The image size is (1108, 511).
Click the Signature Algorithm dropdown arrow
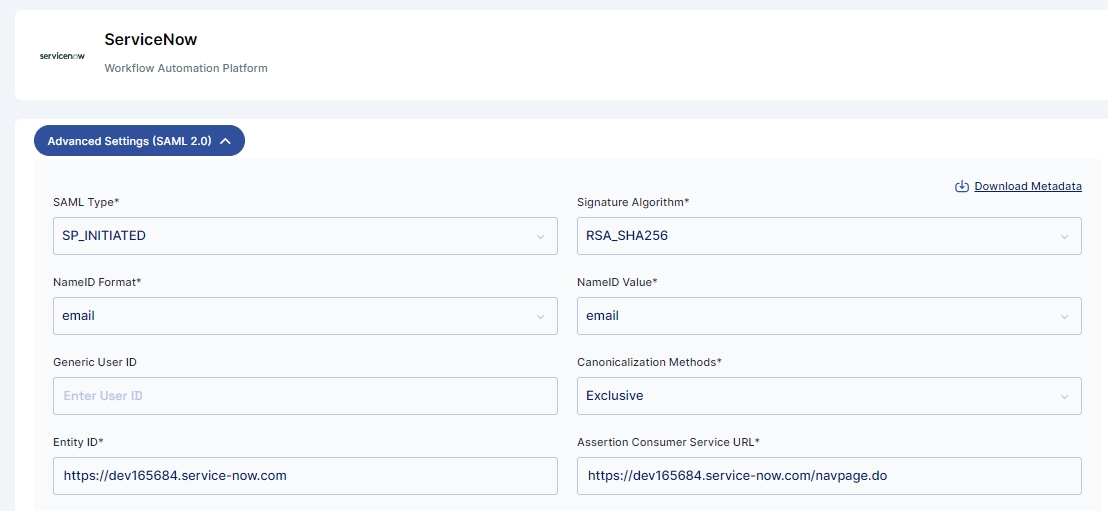point(1064,237)
